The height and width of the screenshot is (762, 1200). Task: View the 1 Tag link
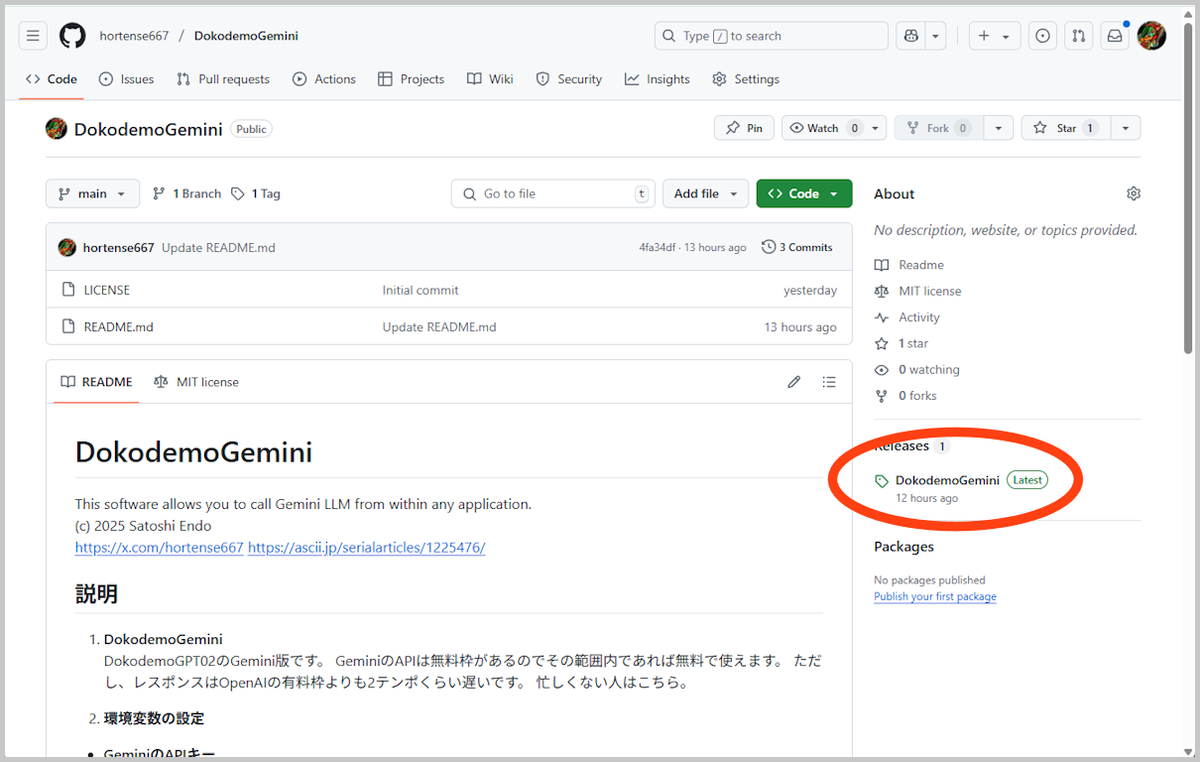point(256,194)
